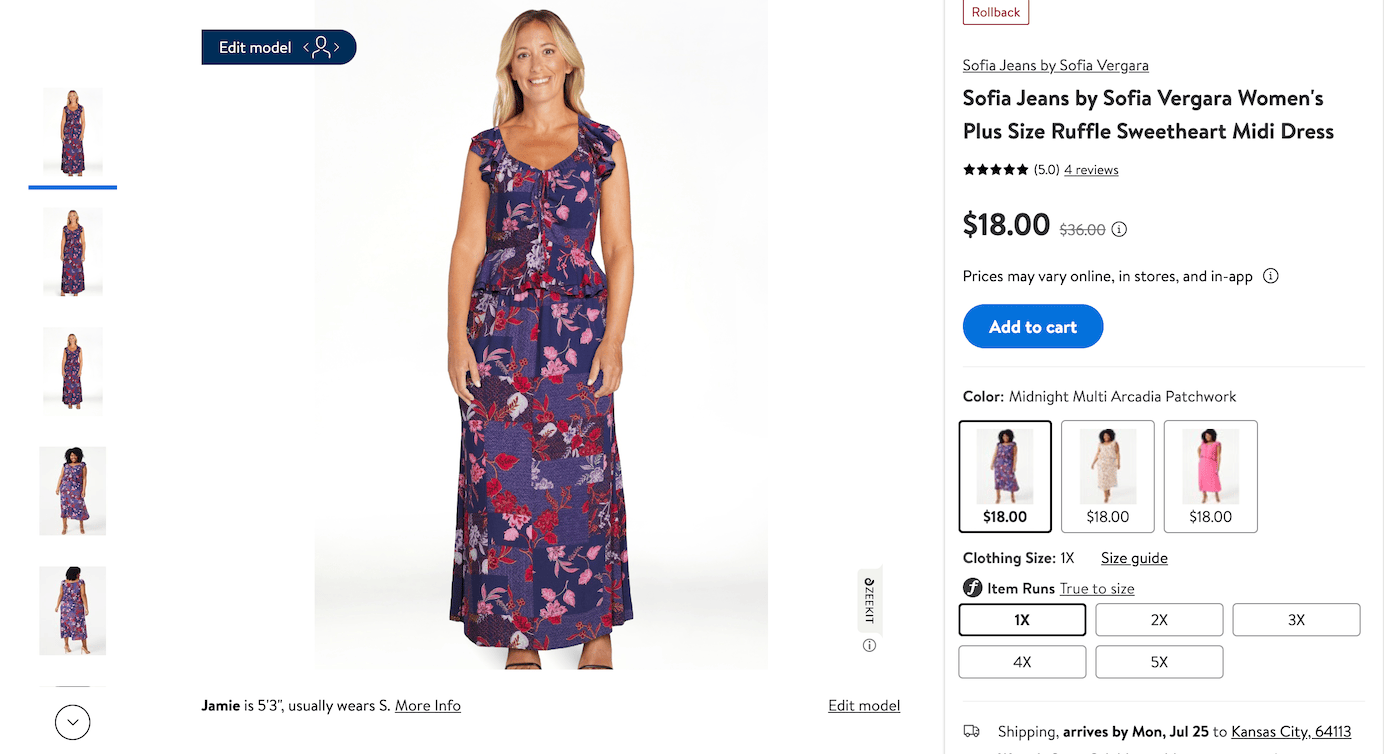Click the info icon beside the $36.00 price
The height and width of the screenshot is (754, 1384).
click(x=1119, y=229)
